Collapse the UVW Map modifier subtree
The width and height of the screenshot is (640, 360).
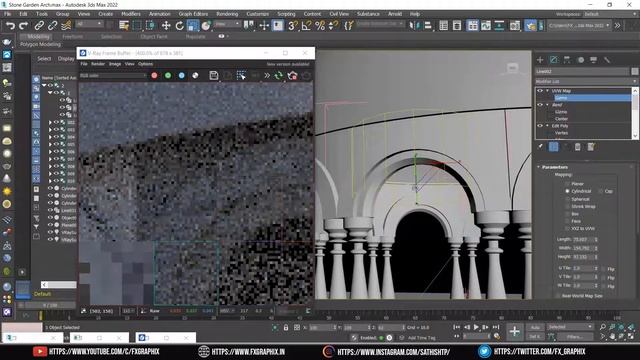click(x=547, y=91)
